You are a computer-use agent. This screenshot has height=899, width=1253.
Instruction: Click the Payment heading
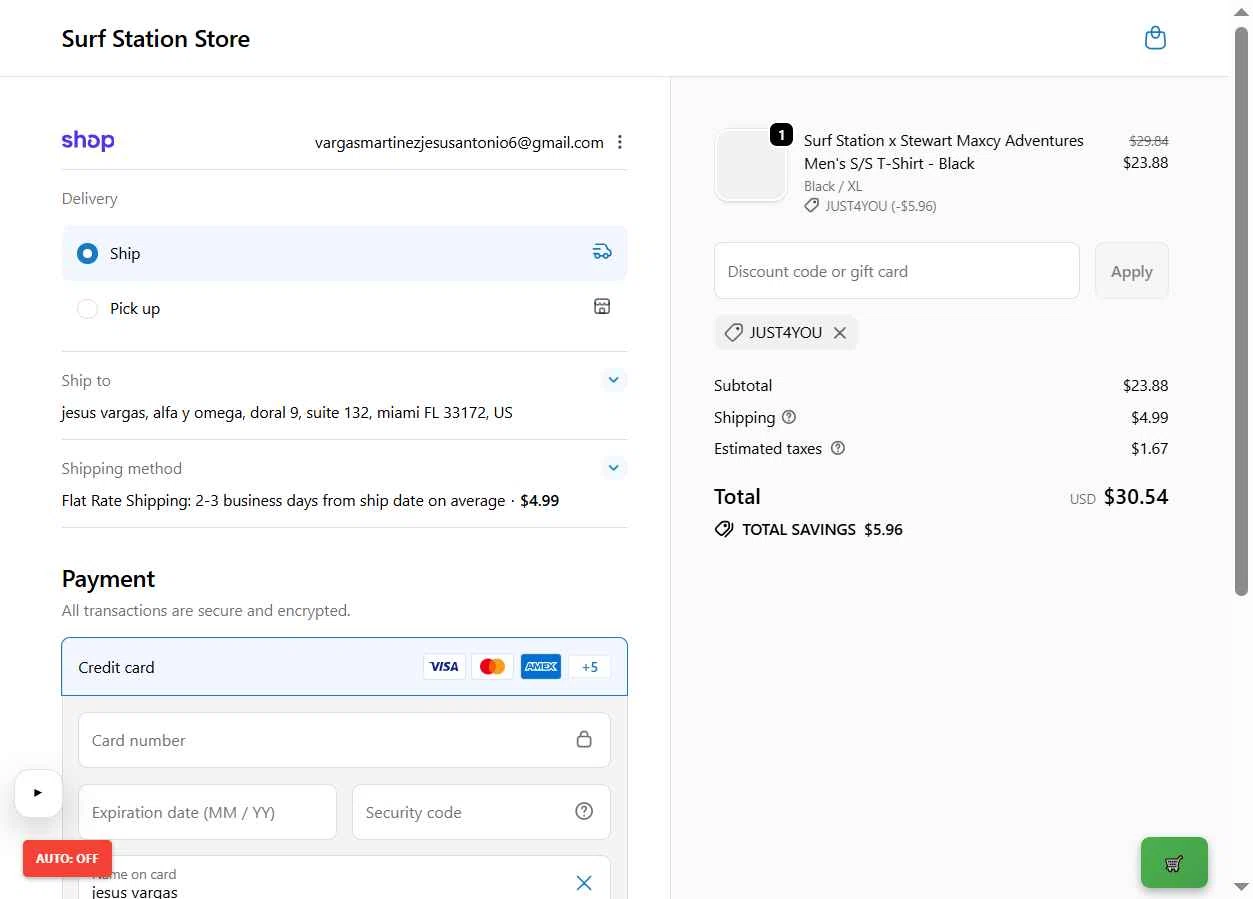point(108,579)
